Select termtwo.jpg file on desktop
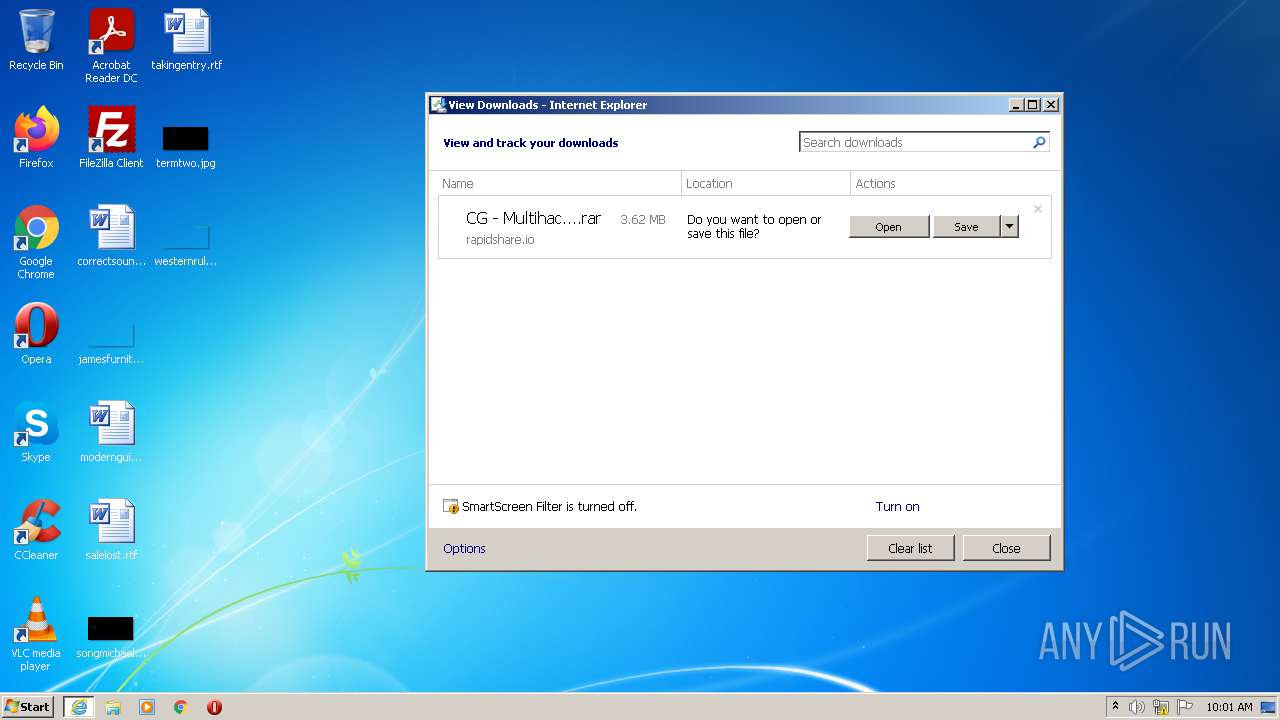This screenshot has height=720, width=1280. 186,146
